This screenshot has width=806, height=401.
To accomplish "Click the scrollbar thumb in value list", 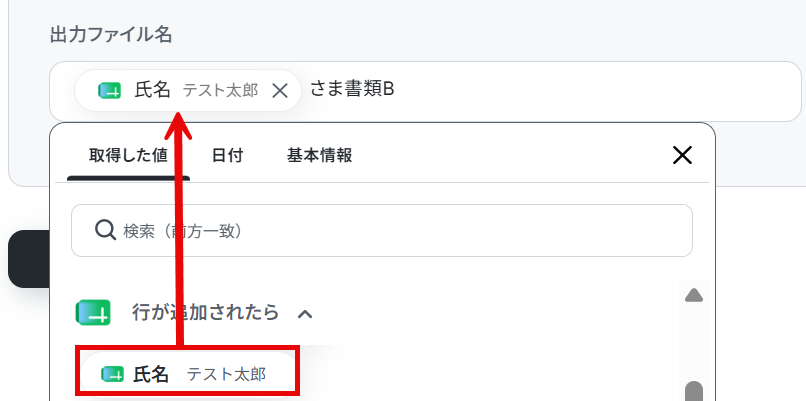I will click(694, 391).
